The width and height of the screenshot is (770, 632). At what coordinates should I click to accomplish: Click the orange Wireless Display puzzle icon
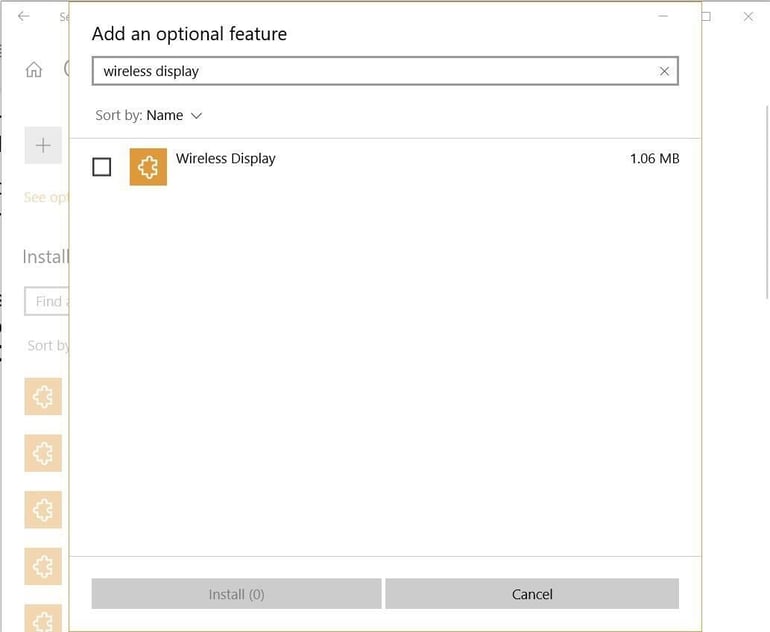[x=148, y=167]
